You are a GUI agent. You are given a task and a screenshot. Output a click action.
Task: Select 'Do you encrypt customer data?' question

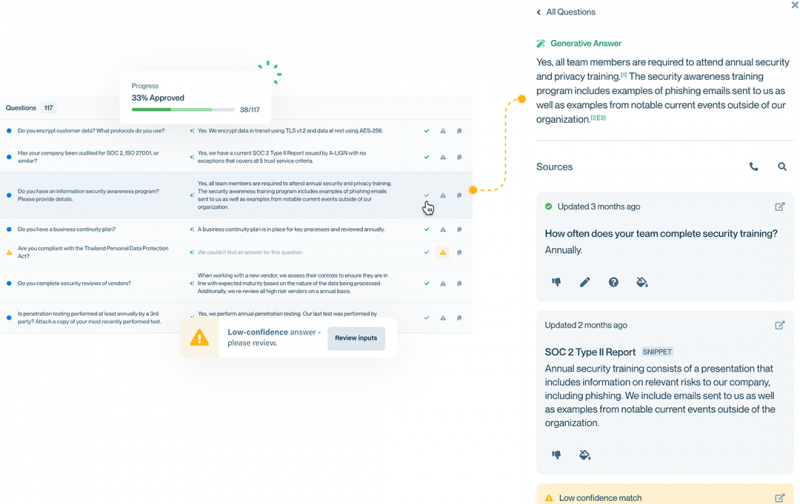point(91,131)
